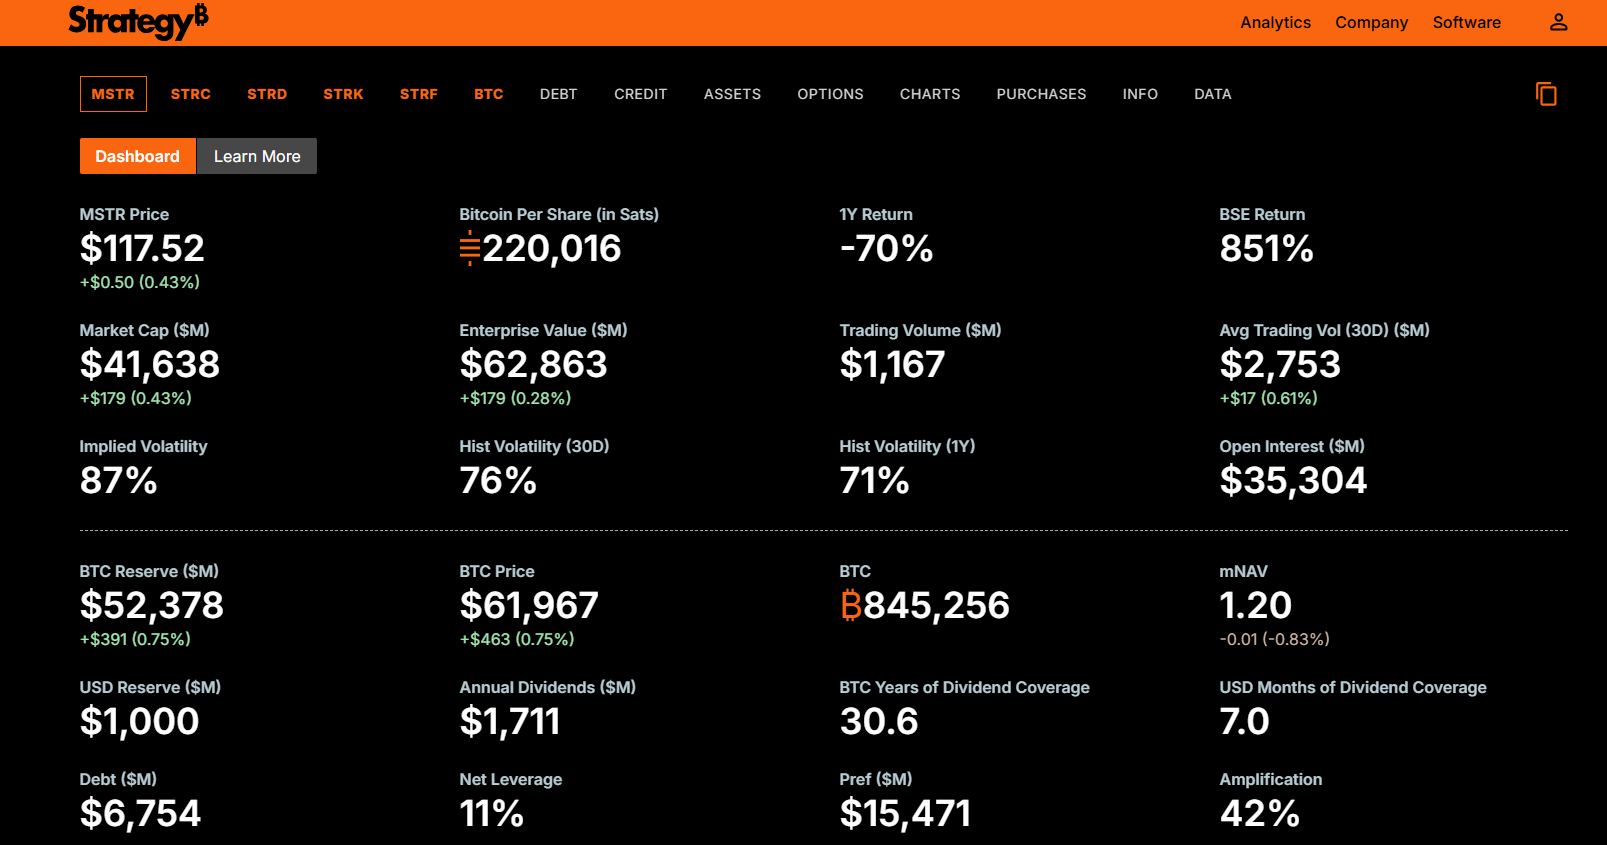Open the BTC tab
The image size is (1607, 845).
[489, 94]
